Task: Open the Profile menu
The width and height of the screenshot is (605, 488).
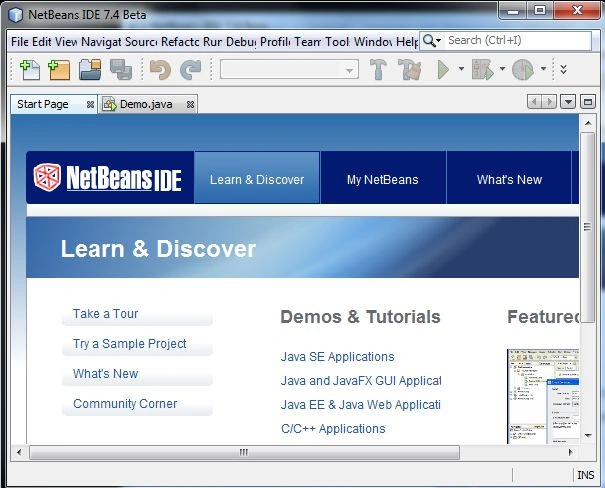Action: (275, 41)
